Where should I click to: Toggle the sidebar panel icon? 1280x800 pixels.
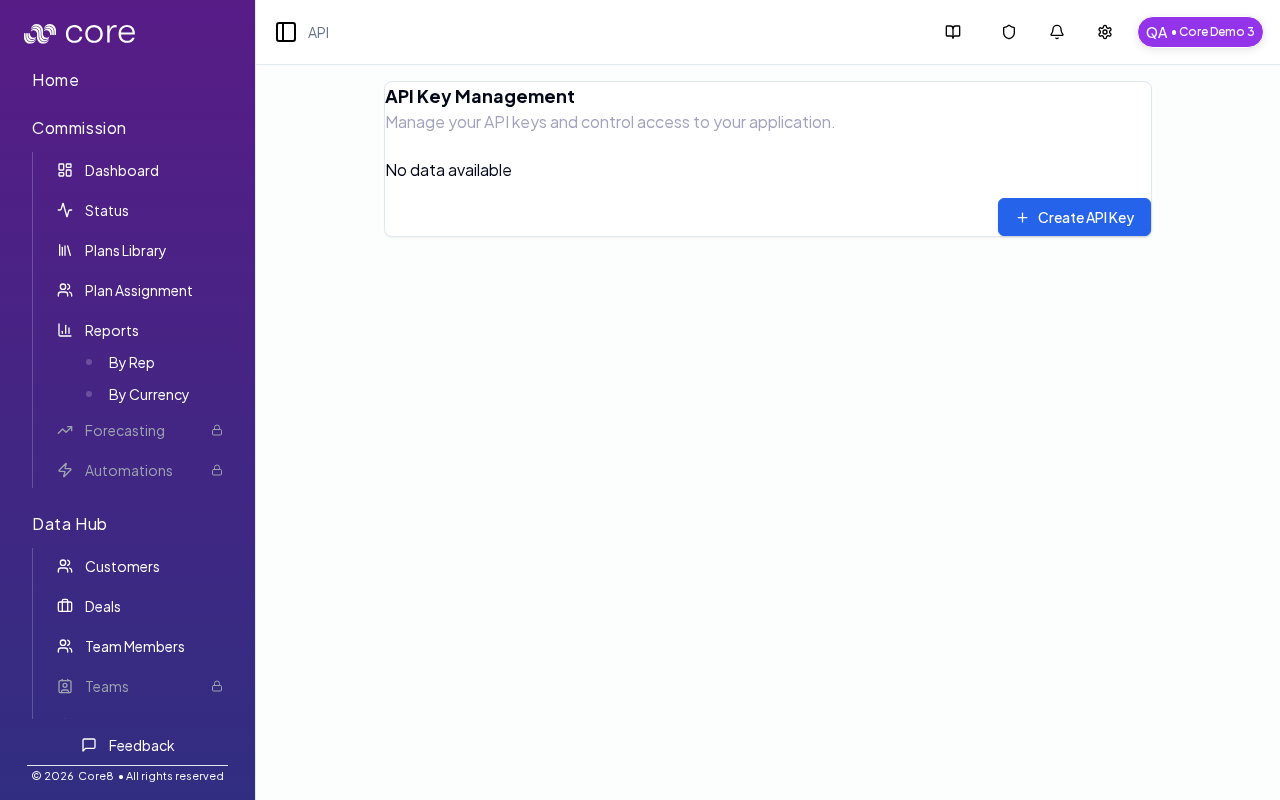pos(286,32)
